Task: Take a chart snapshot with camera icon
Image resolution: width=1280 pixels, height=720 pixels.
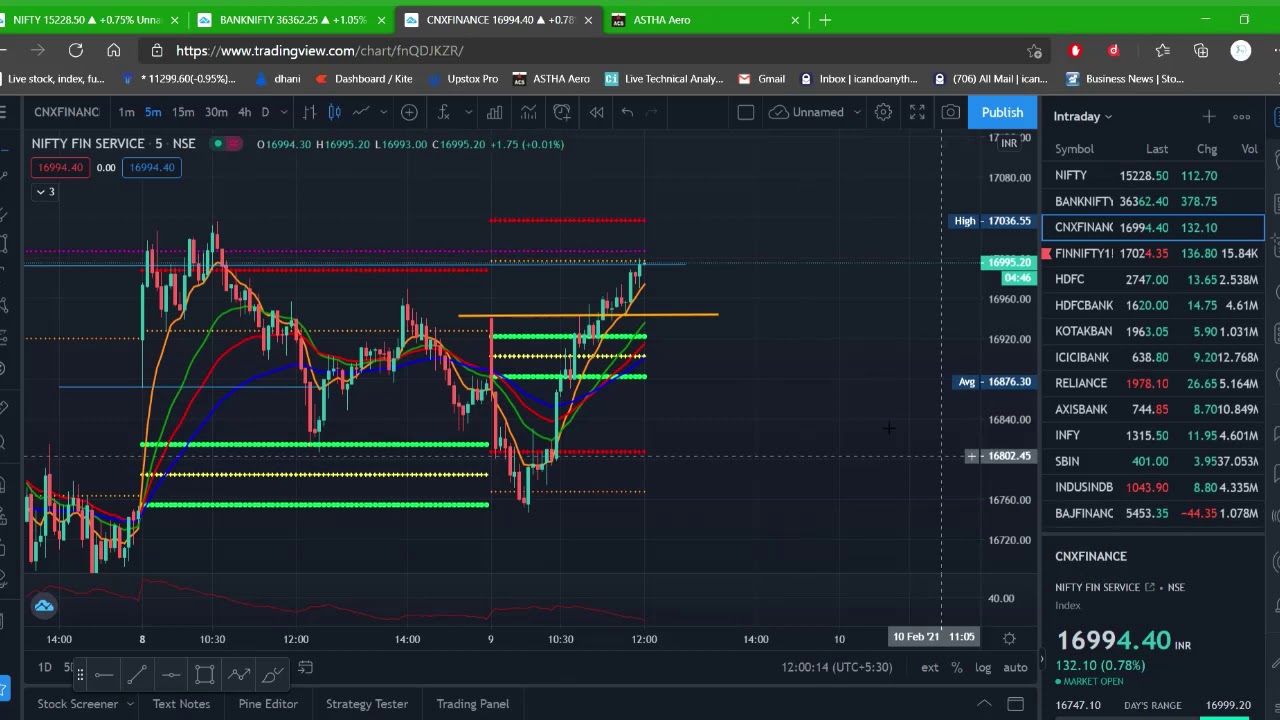Action: [x=950, y=112]
